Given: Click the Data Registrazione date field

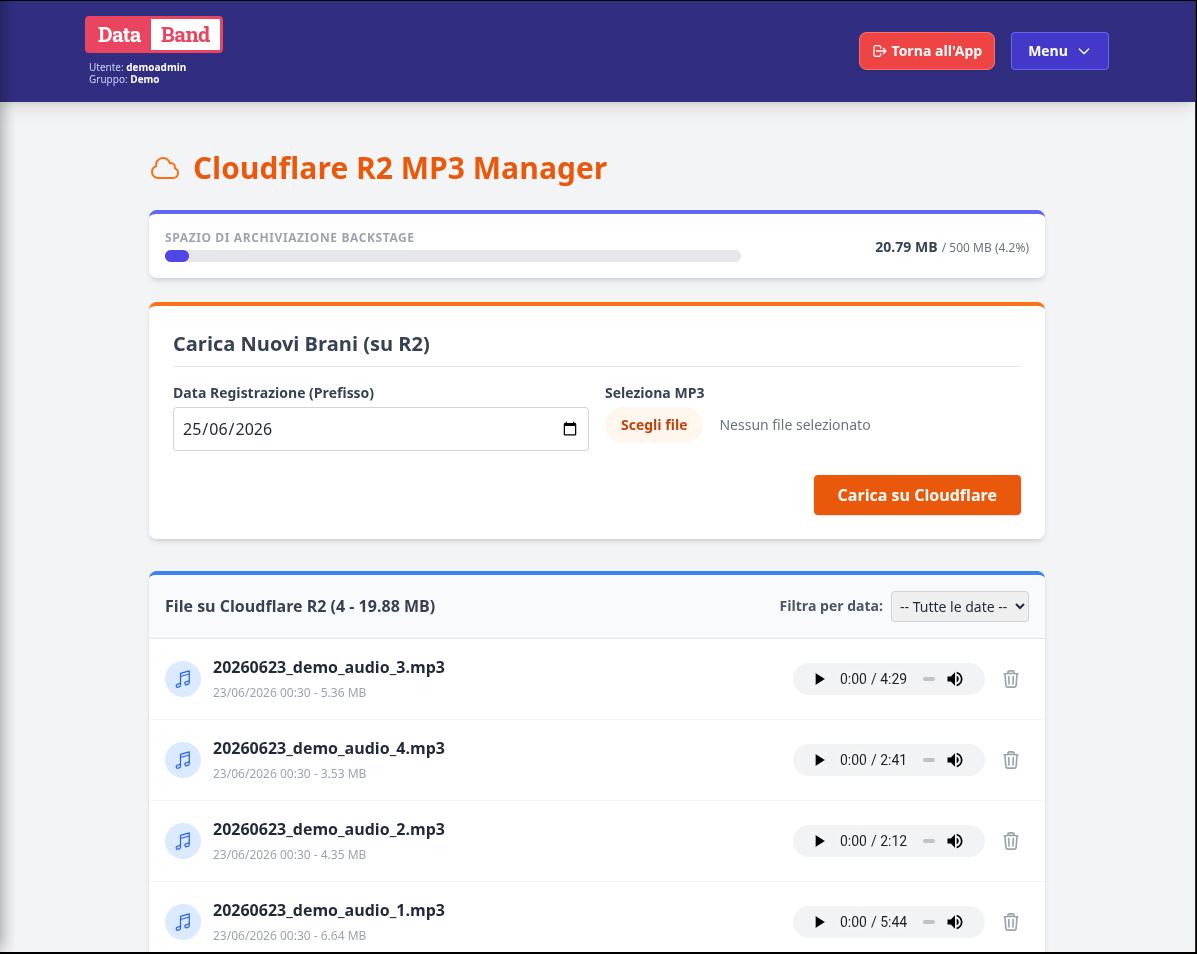Looking at the screenshot, I should tap(381, 429).
